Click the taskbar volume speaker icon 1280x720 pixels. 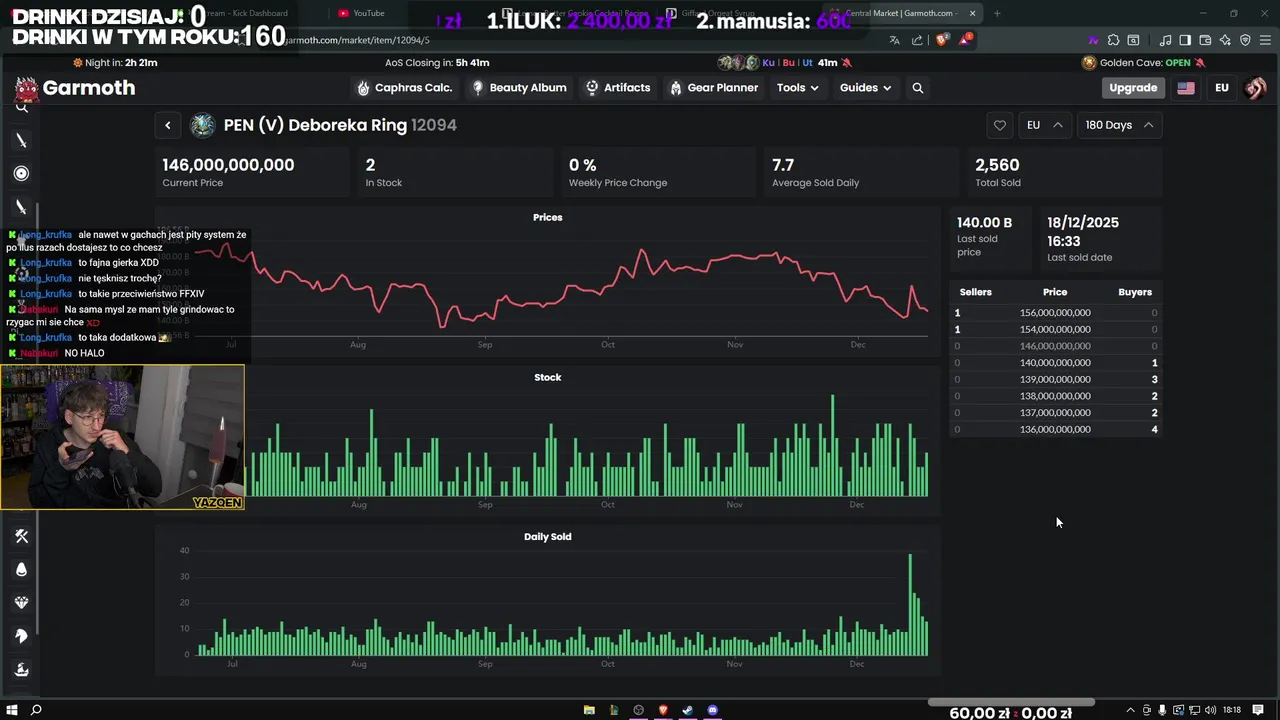1211,710
